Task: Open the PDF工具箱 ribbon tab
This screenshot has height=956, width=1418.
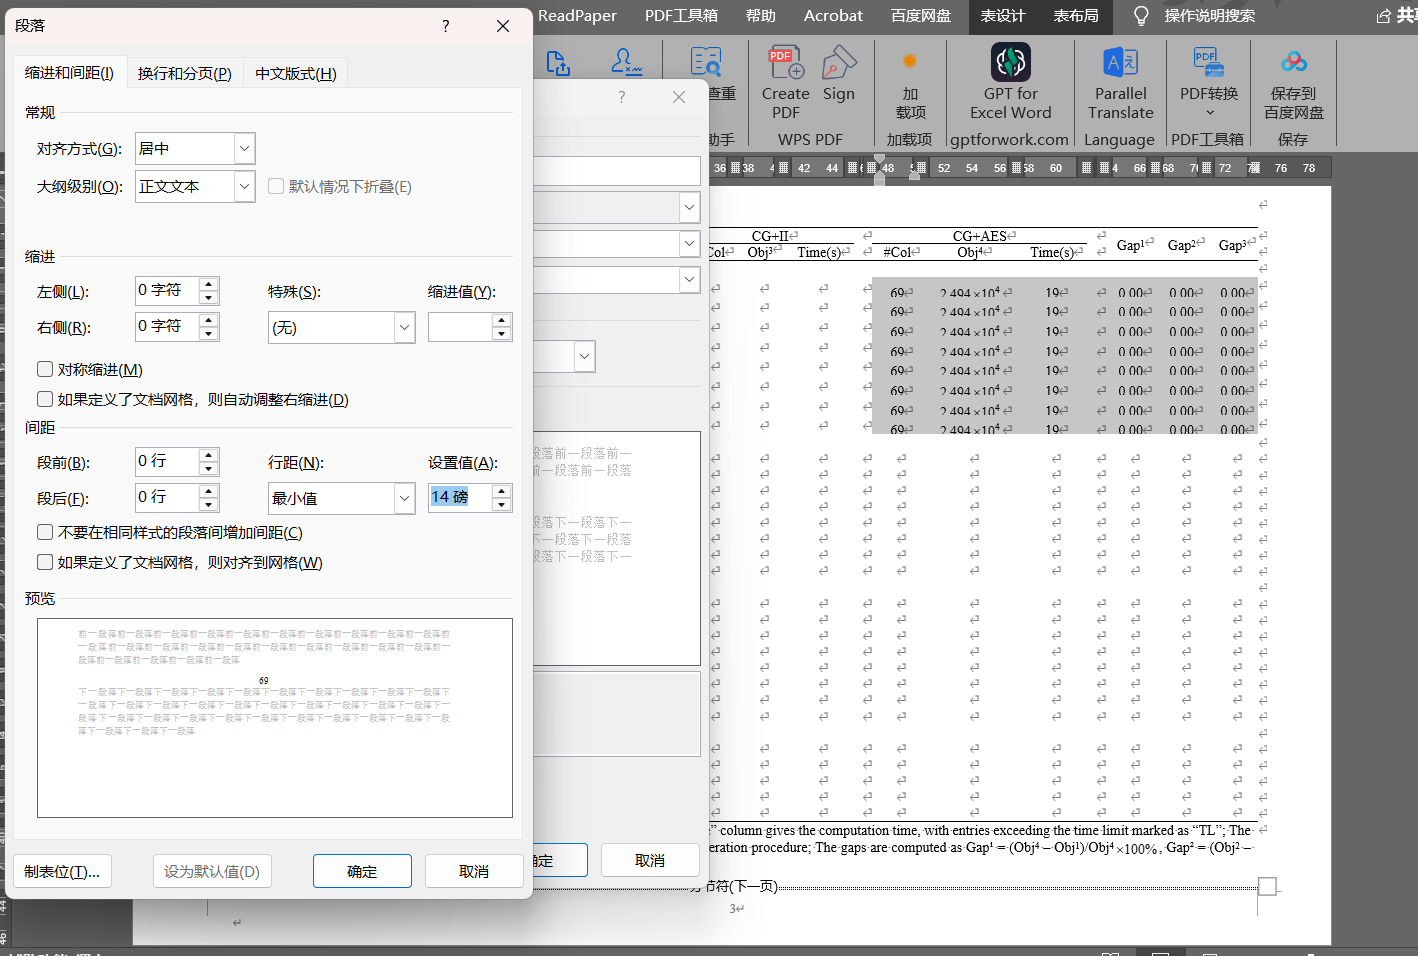Action: coord(681,15)
